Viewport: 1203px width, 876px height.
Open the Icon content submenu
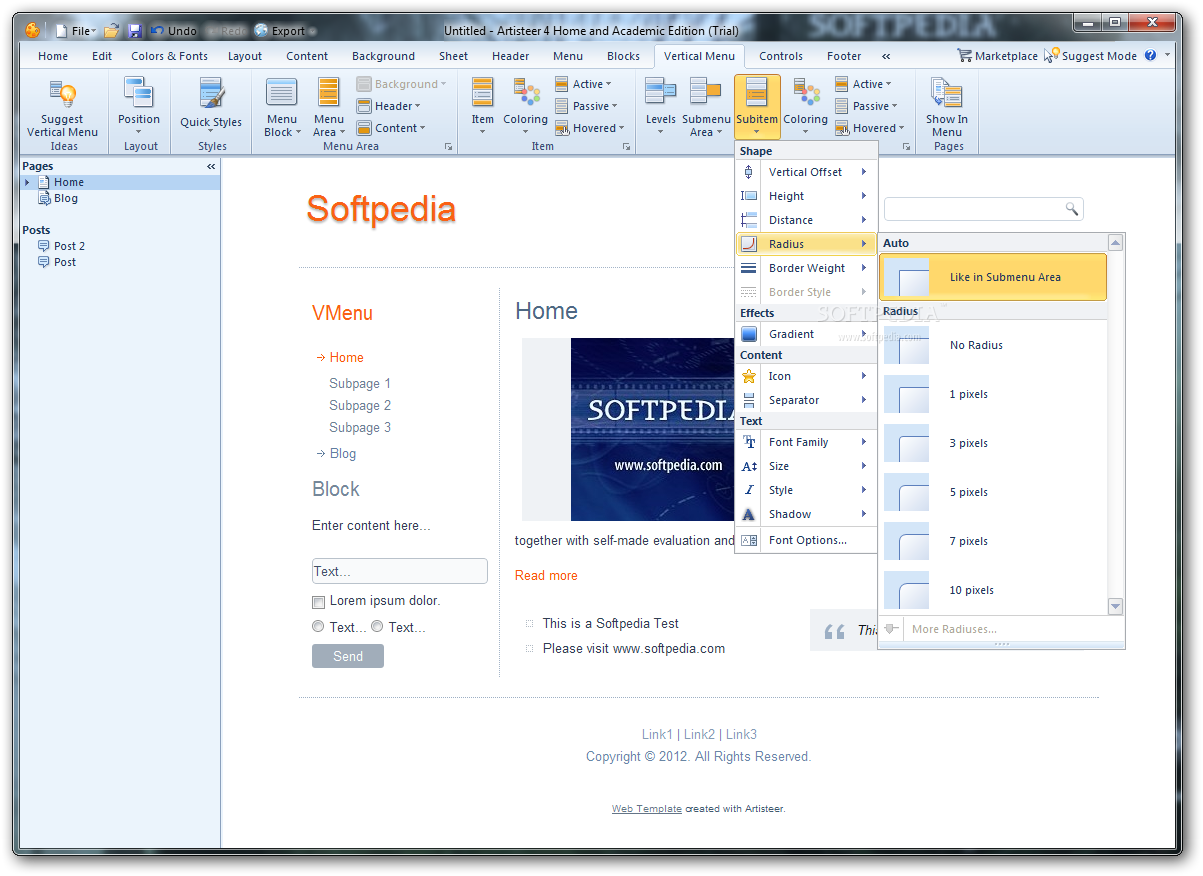point(806,376)
